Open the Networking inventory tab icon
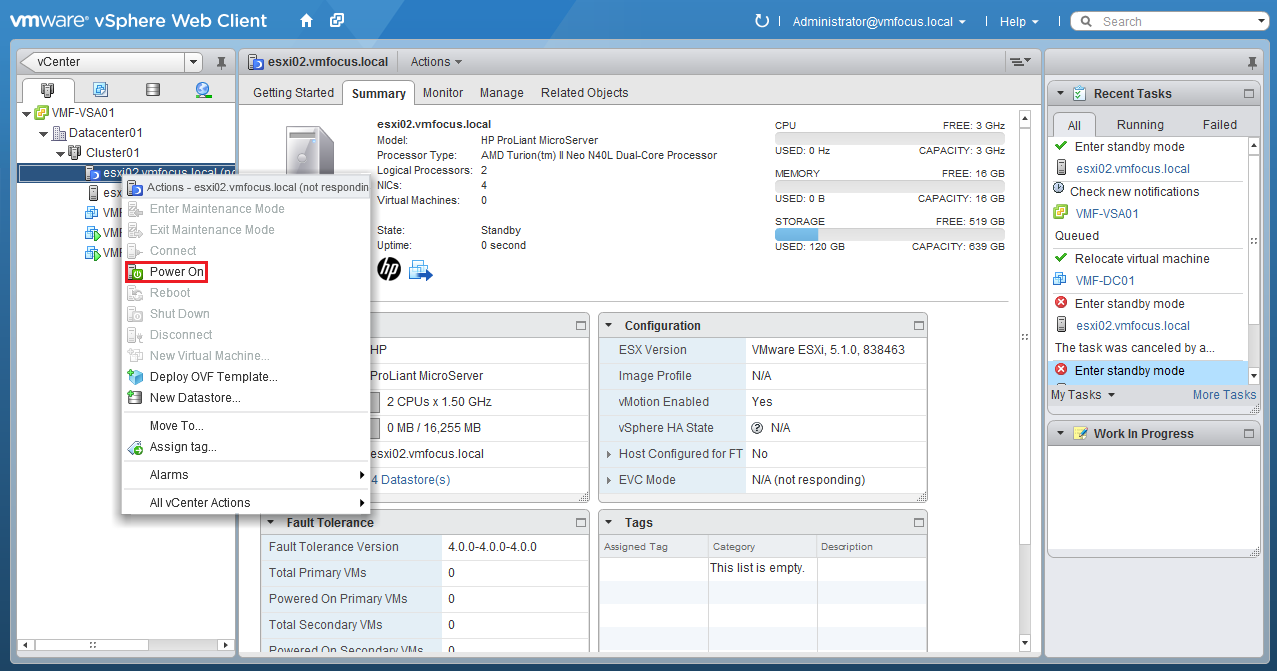The image size is (1277, 671). coord(204,90)
